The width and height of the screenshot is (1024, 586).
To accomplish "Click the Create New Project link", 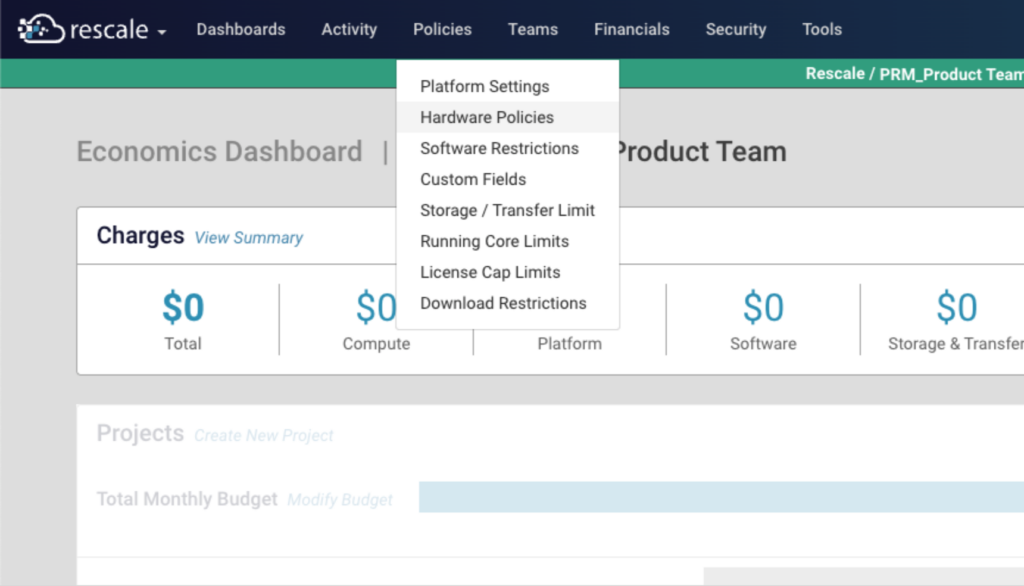I will click(x=263, y=435).
